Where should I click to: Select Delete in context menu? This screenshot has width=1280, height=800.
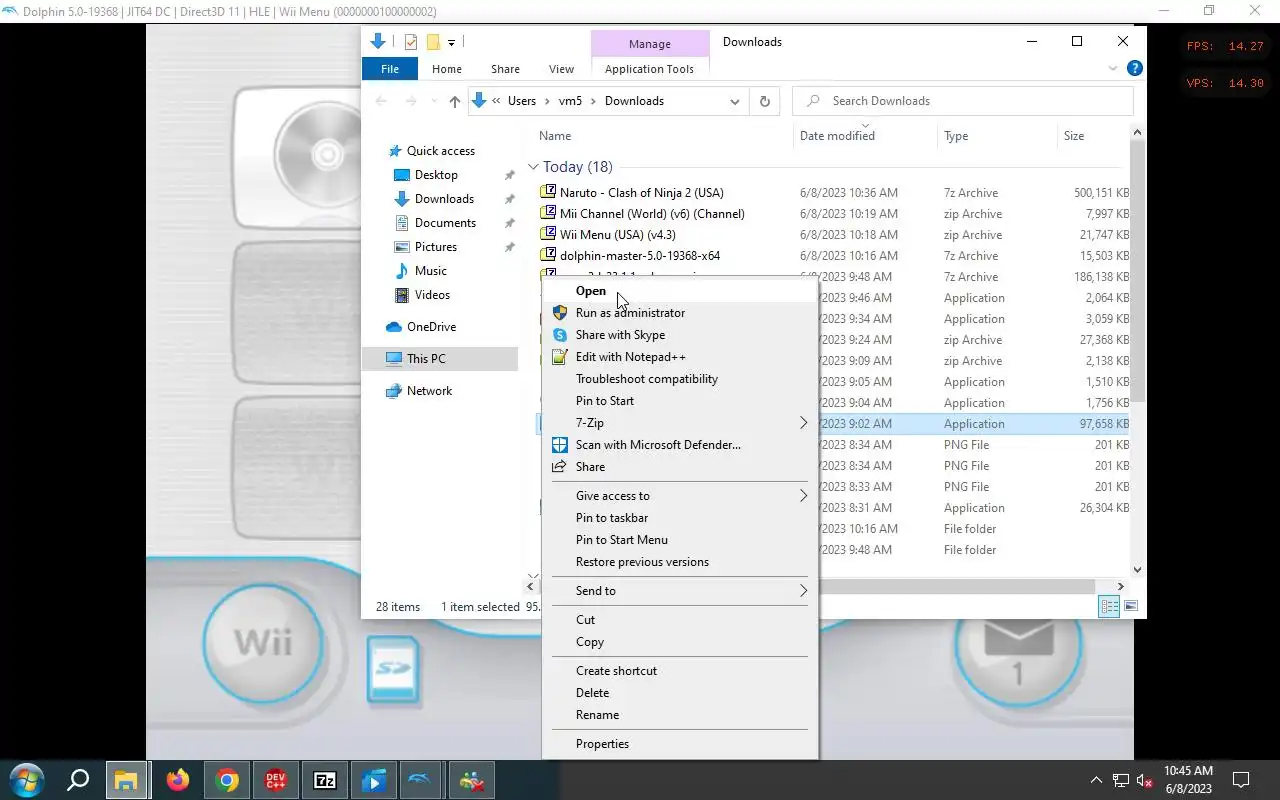680,693
